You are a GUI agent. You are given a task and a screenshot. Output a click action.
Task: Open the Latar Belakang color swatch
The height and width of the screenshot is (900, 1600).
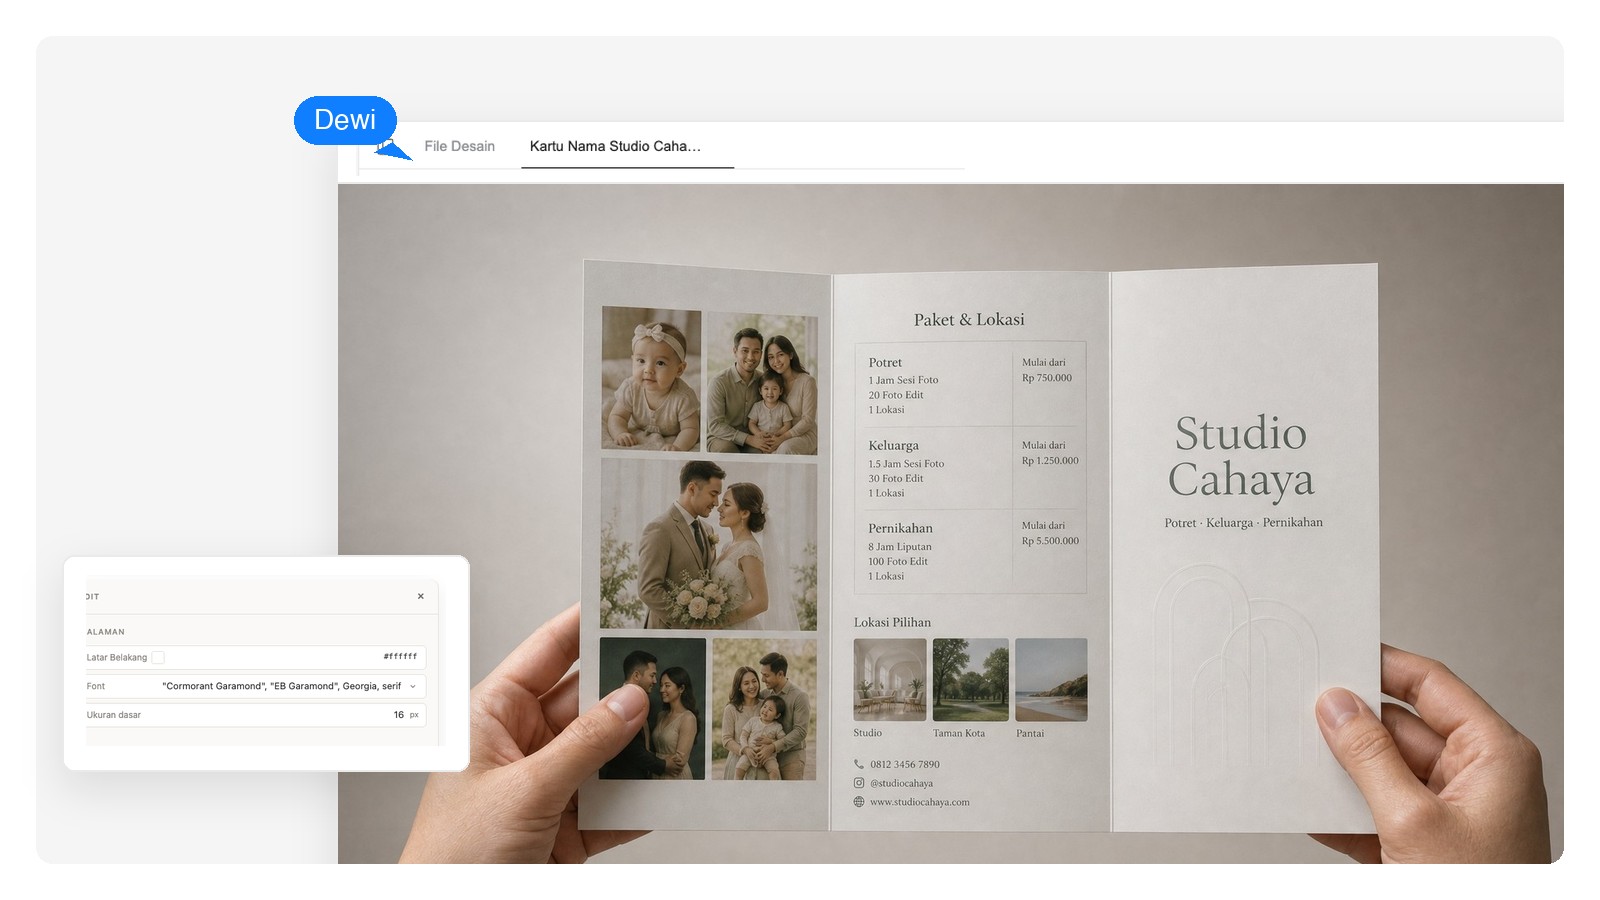(x=158, y=657)
